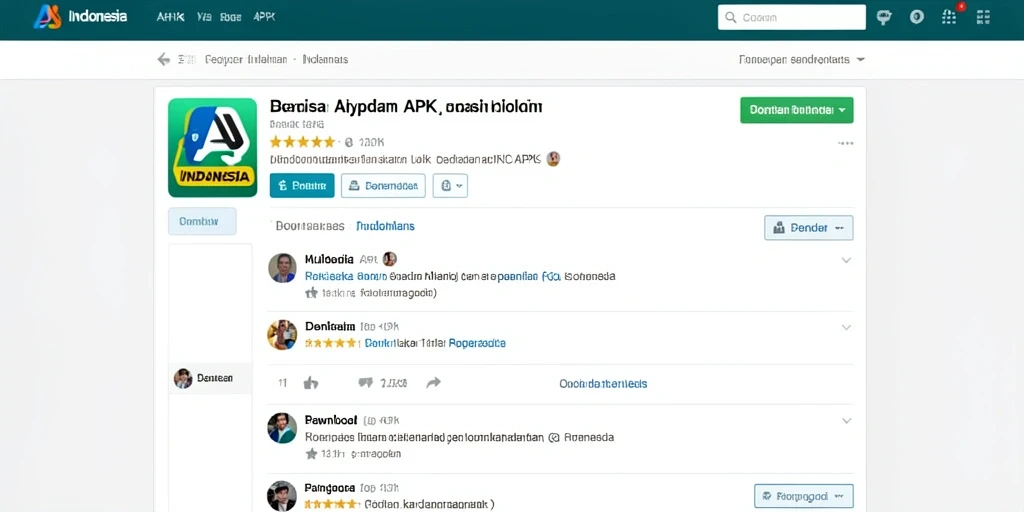Click the share arrow icon
Screen dimensions: 1024x512
point(434,383)
